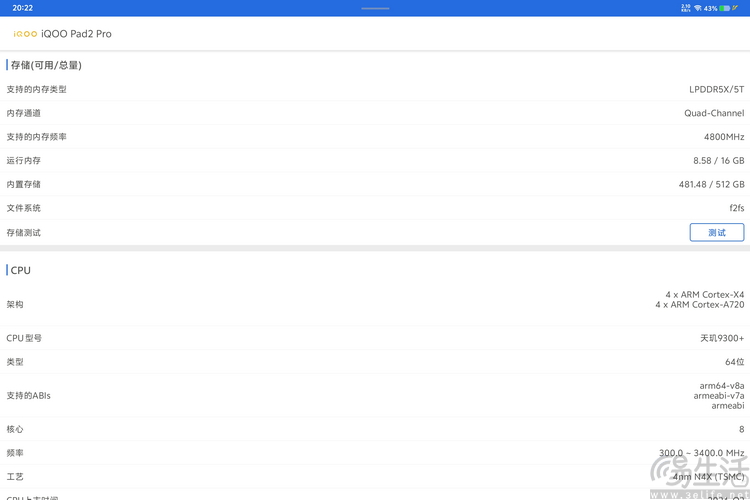750x500 pixels.
Task: Select the 运行内存 8.58 / 16 GB row
Action: (x=375, y=161)
